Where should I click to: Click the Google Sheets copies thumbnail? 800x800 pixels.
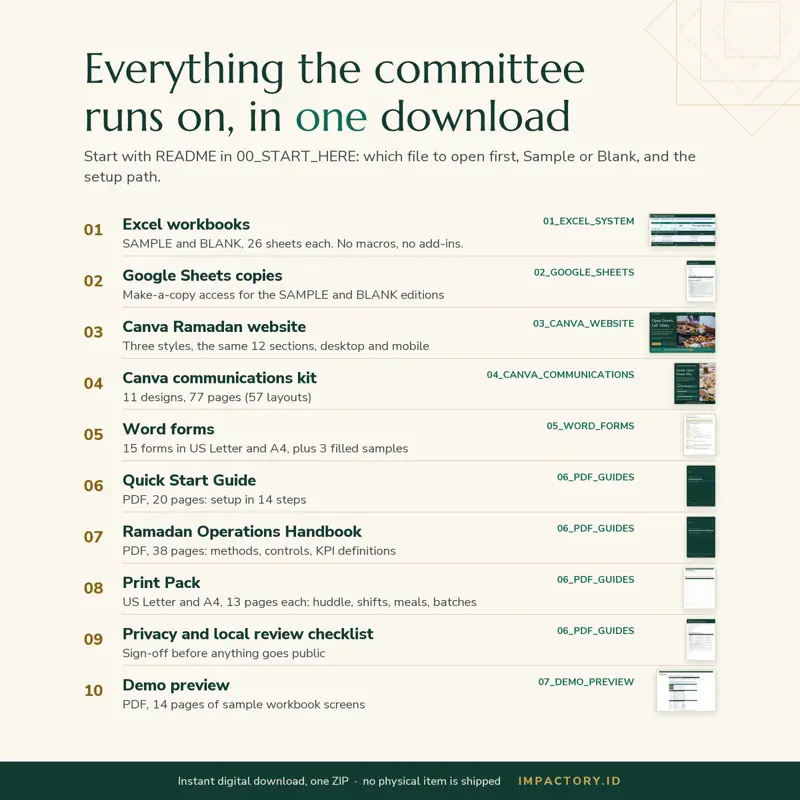point(701,281)
